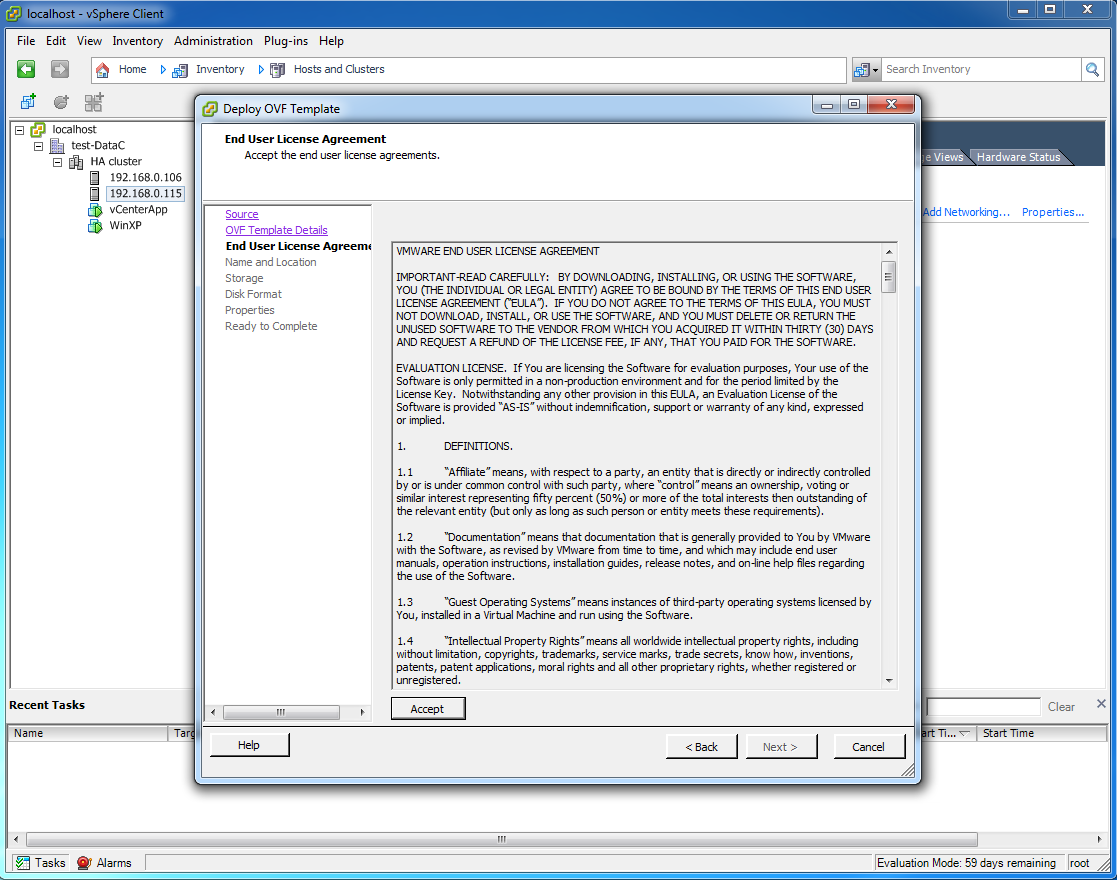Open the Administration menu
1117x880 pixels.
(x=213, y=41)
